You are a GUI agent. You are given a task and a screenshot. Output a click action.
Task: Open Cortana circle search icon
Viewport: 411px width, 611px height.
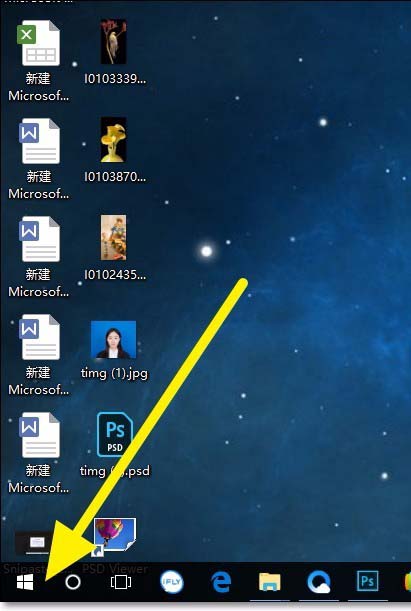(x=73, y=583)
